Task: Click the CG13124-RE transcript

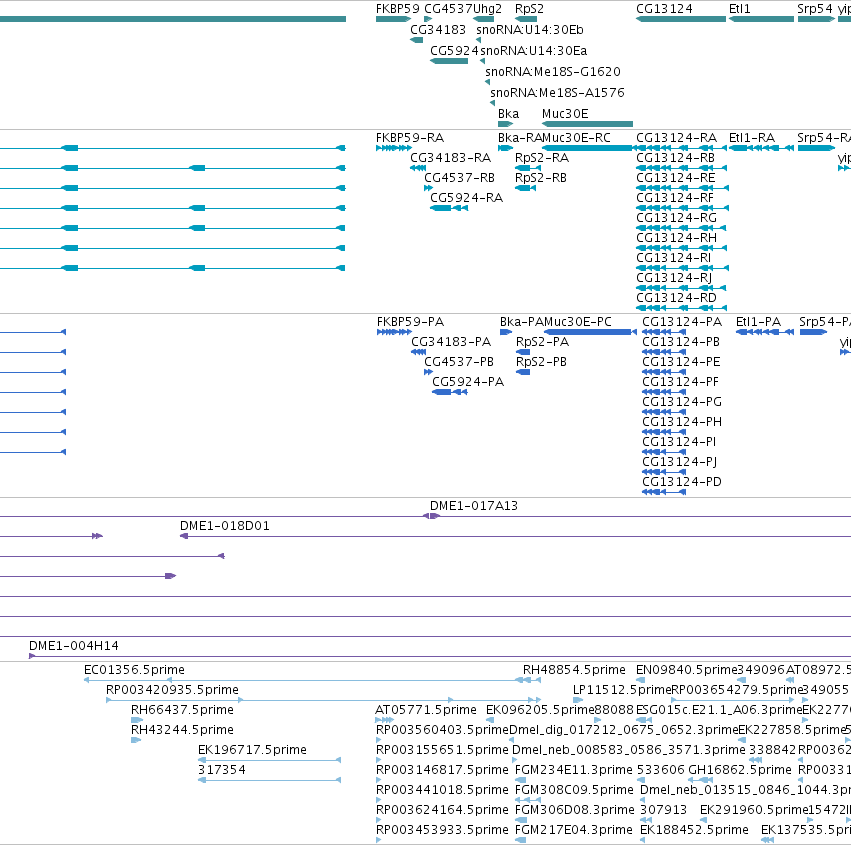Action: [x=682, y=188]
